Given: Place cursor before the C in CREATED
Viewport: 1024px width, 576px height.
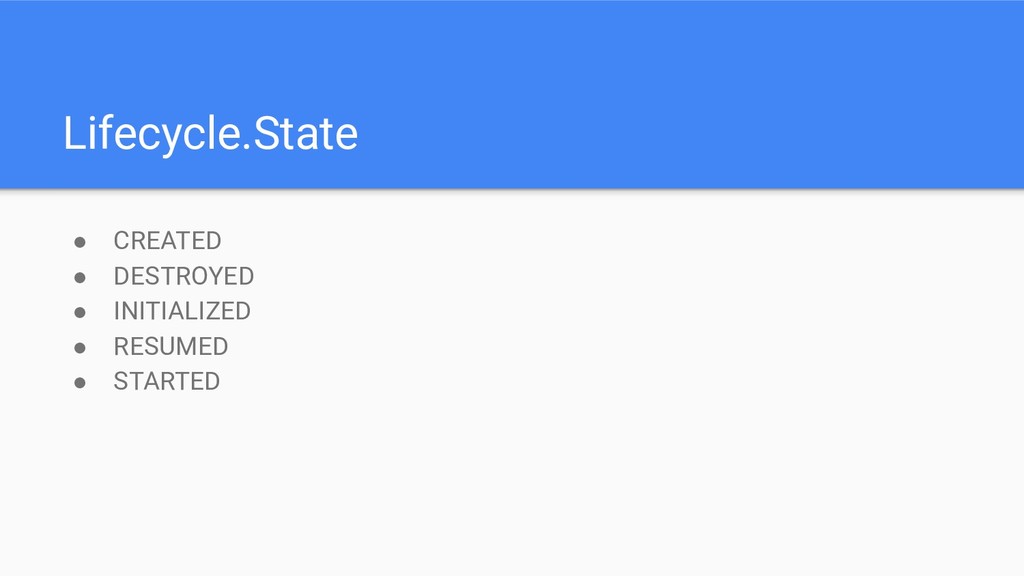Looking at the screenshot, I should click(114, 241).
